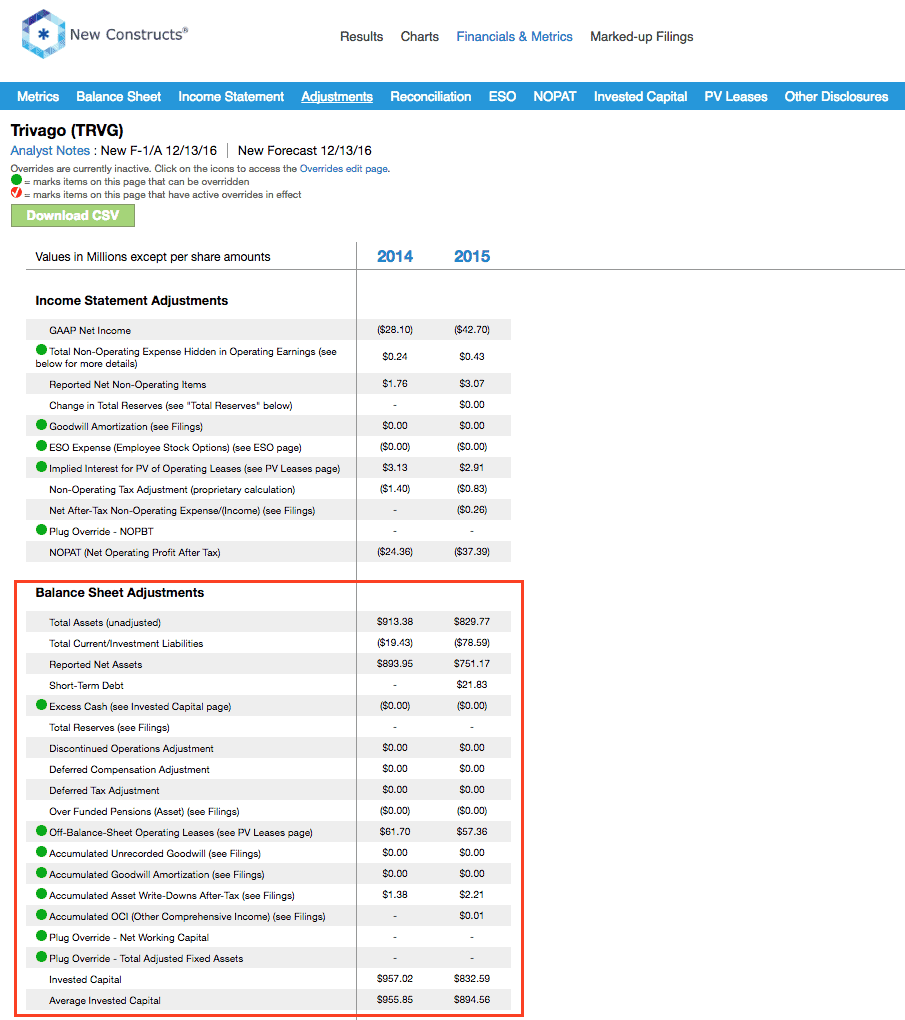The width and height of the screenshot is (905, 1020).
Task: Switch to the Income Statement tab
Action: [x=231, y=96]
